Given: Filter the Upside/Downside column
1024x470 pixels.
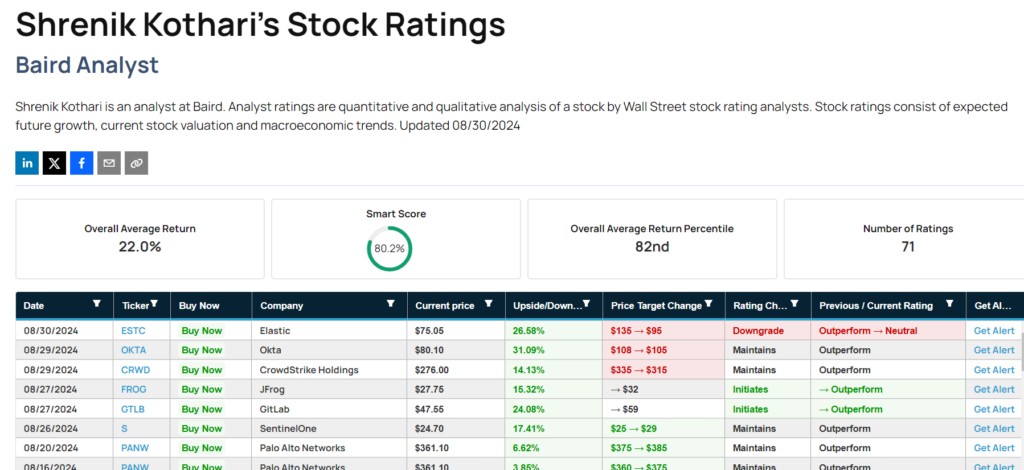Looking at the screenshot, I should 590,304.
